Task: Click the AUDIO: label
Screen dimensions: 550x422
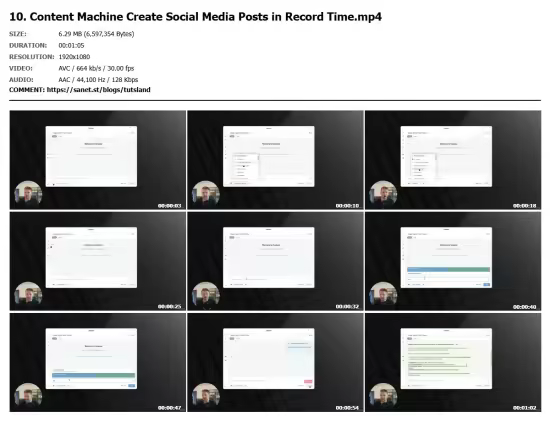Action: point(21,80)
